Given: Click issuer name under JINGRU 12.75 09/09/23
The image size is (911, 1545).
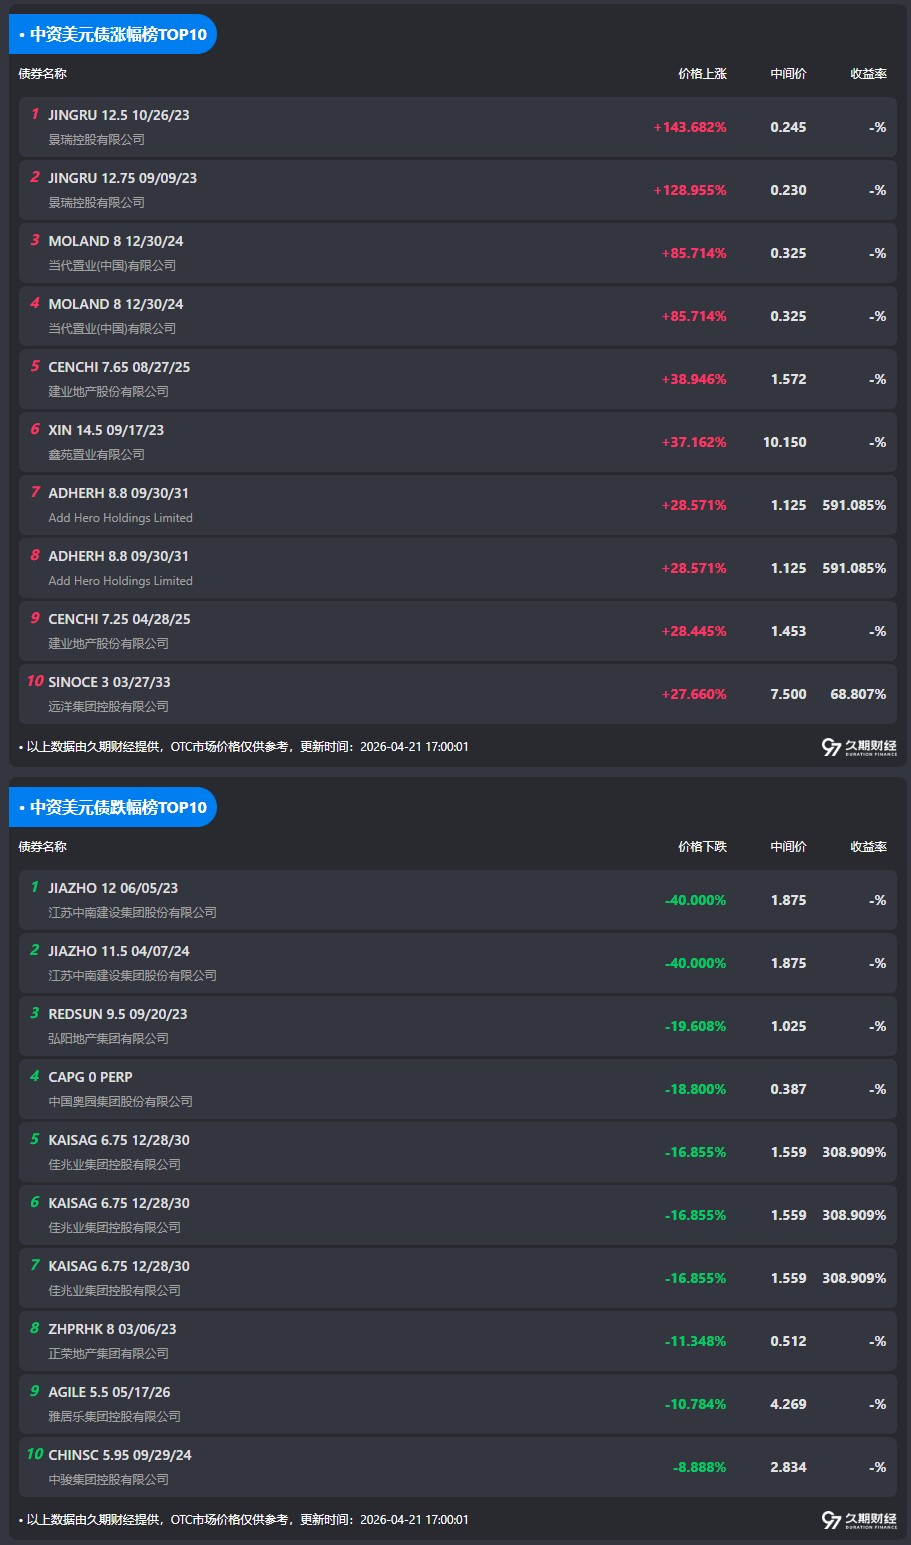Looking at the screenshot, I should coord(97,202).
